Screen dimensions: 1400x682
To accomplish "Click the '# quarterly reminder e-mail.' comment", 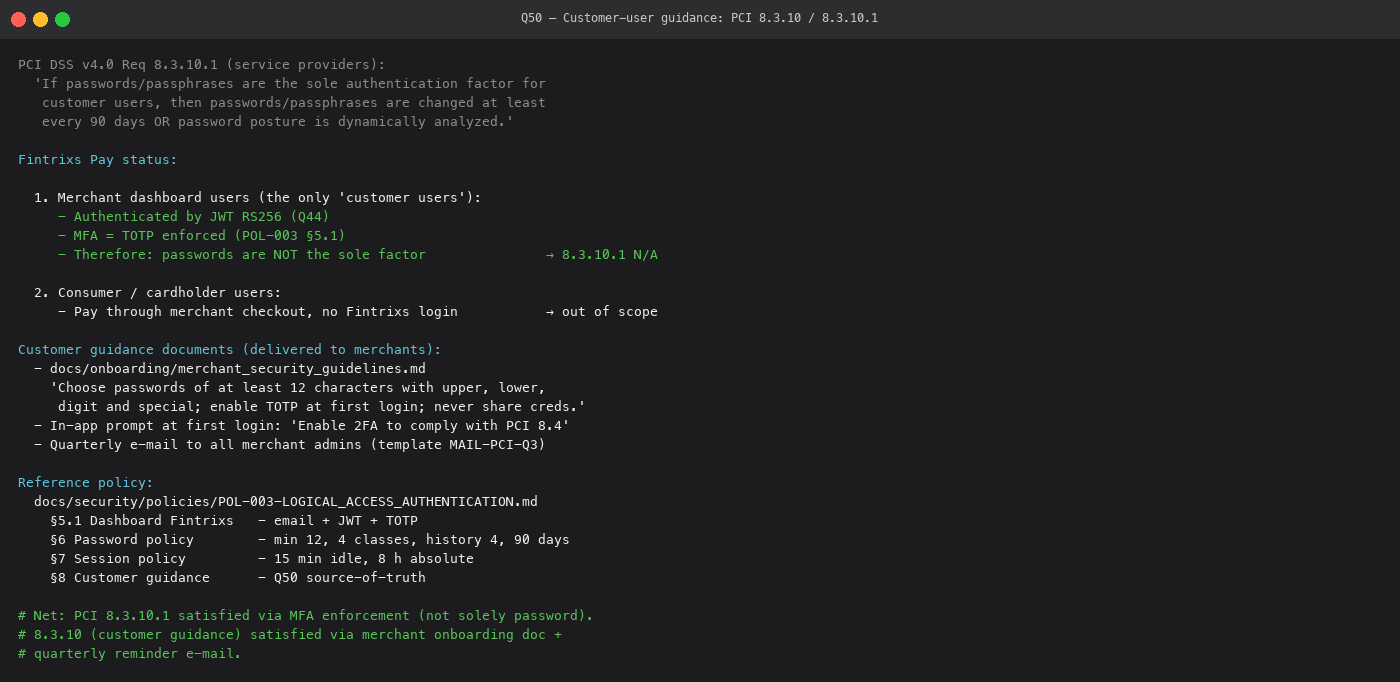I will 130,654.
